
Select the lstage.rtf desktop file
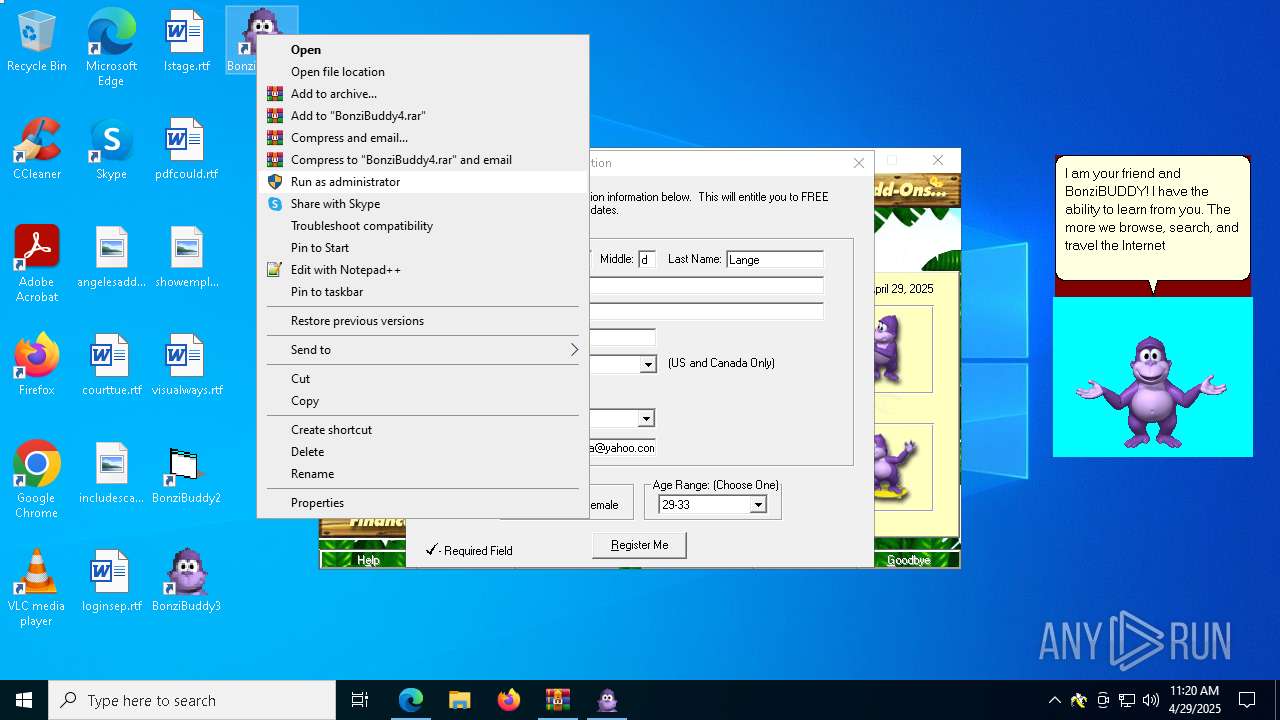pyautogui.click(x=187, y=42)
